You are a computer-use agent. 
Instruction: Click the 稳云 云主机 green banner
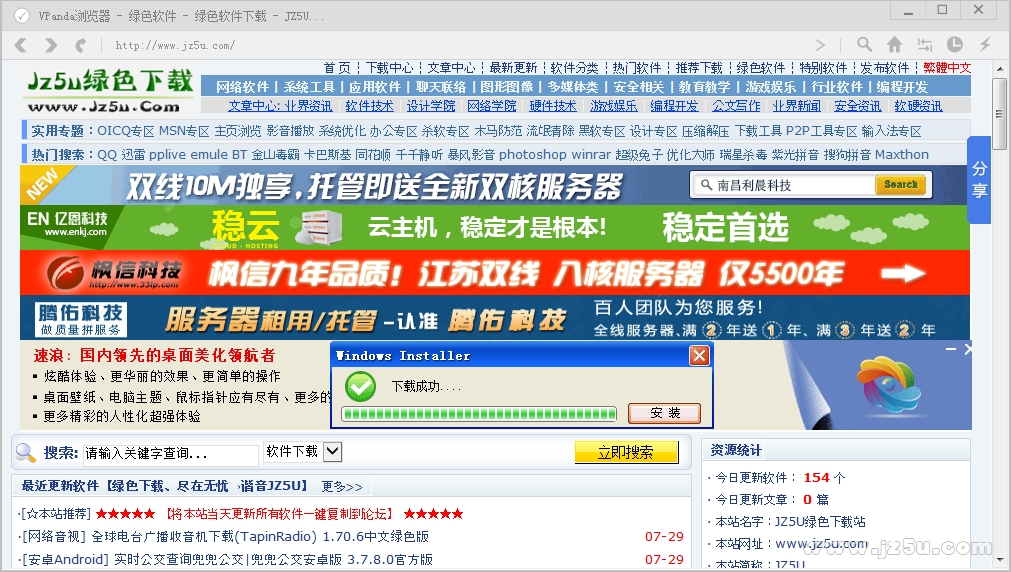pyautogui.click(x=495, y=228)
